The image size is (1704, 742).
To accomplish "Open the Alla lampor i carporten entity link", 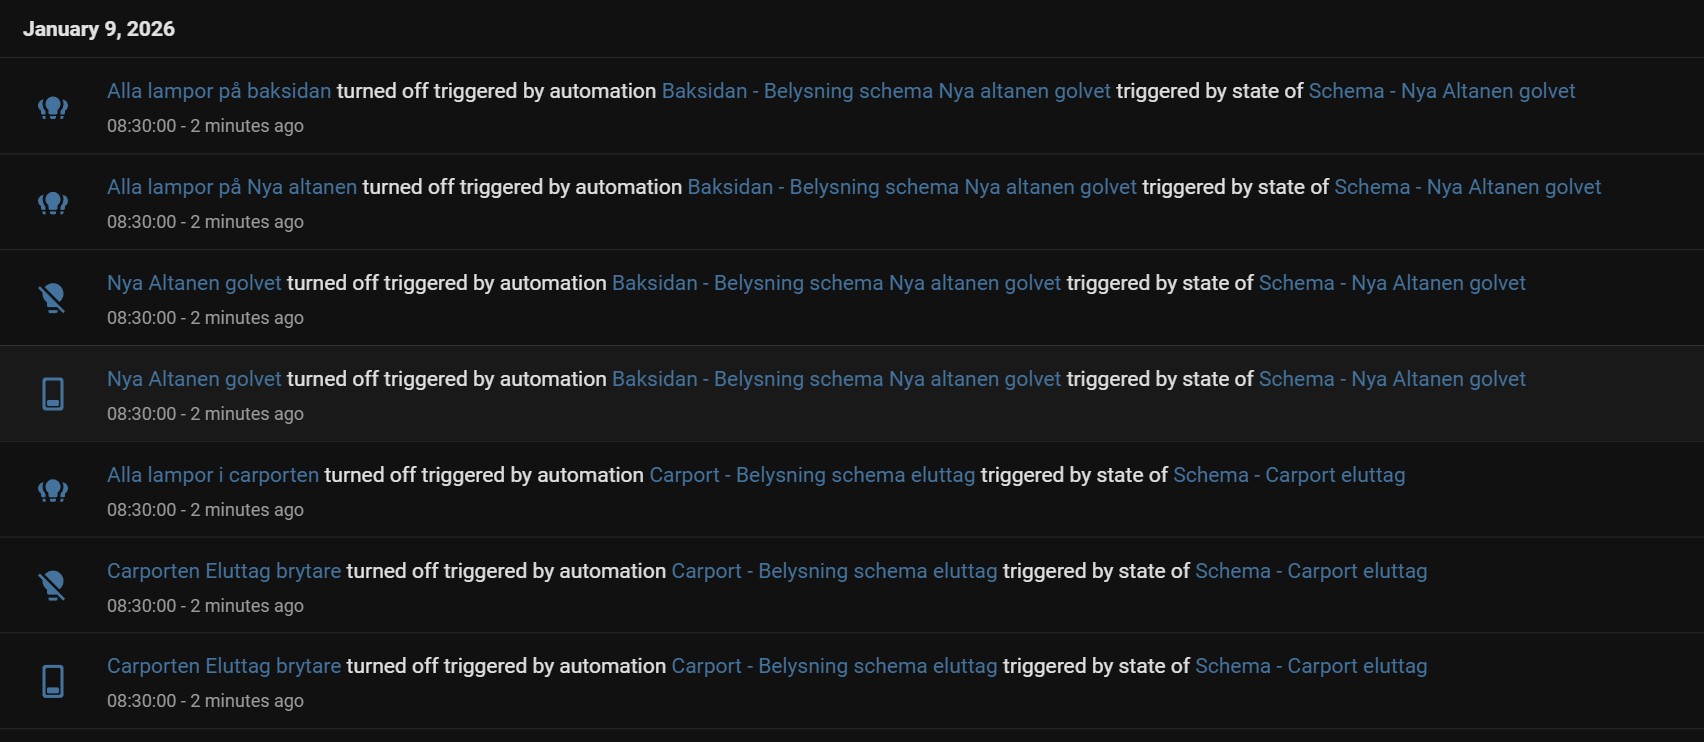I will (213, 475).
